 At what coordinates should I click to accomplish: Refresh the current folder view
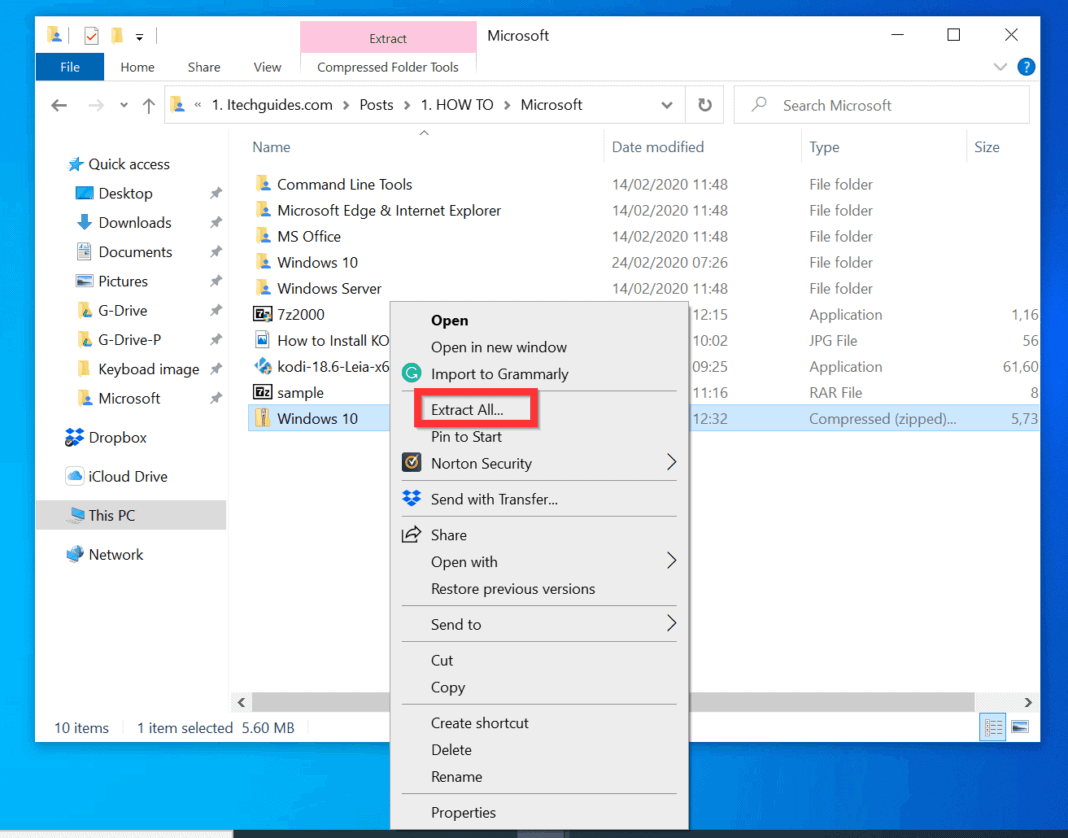[705, 105]
